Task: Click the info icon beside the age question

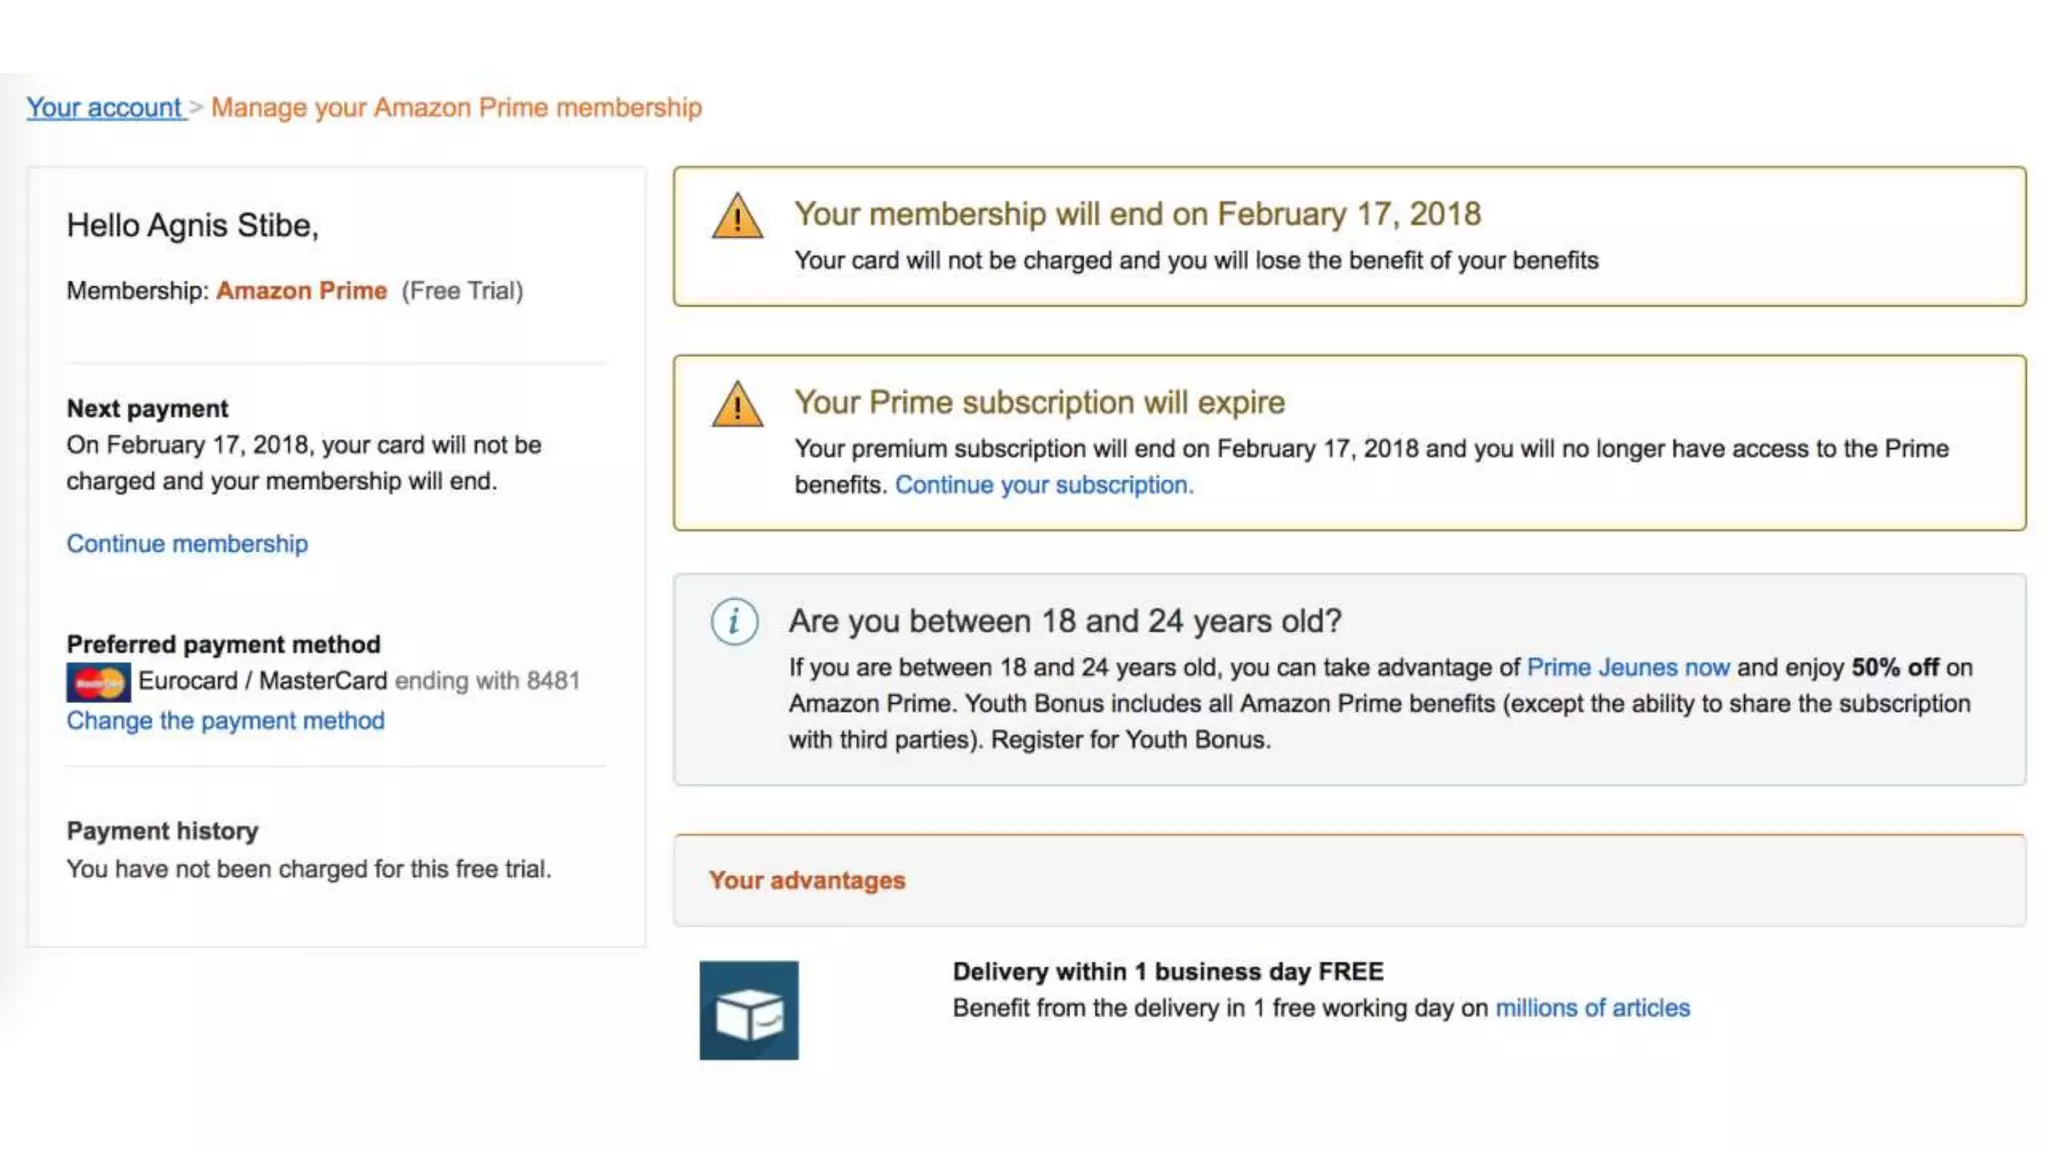Action: click(734, 621)
